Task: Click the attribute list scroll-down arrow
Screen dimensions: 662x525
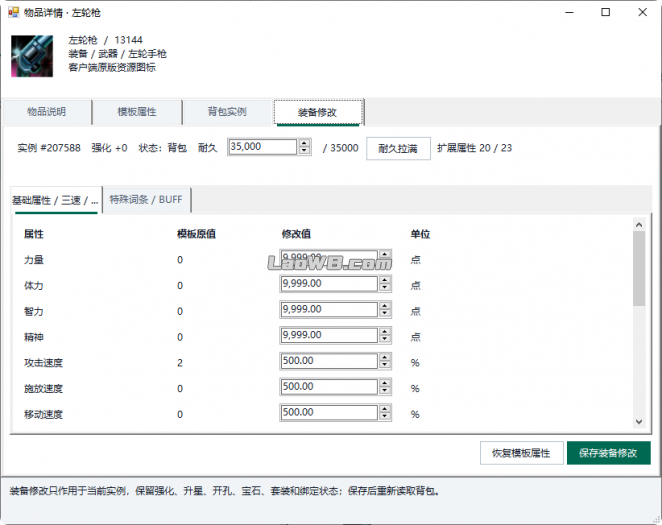Action: point(639,421)
